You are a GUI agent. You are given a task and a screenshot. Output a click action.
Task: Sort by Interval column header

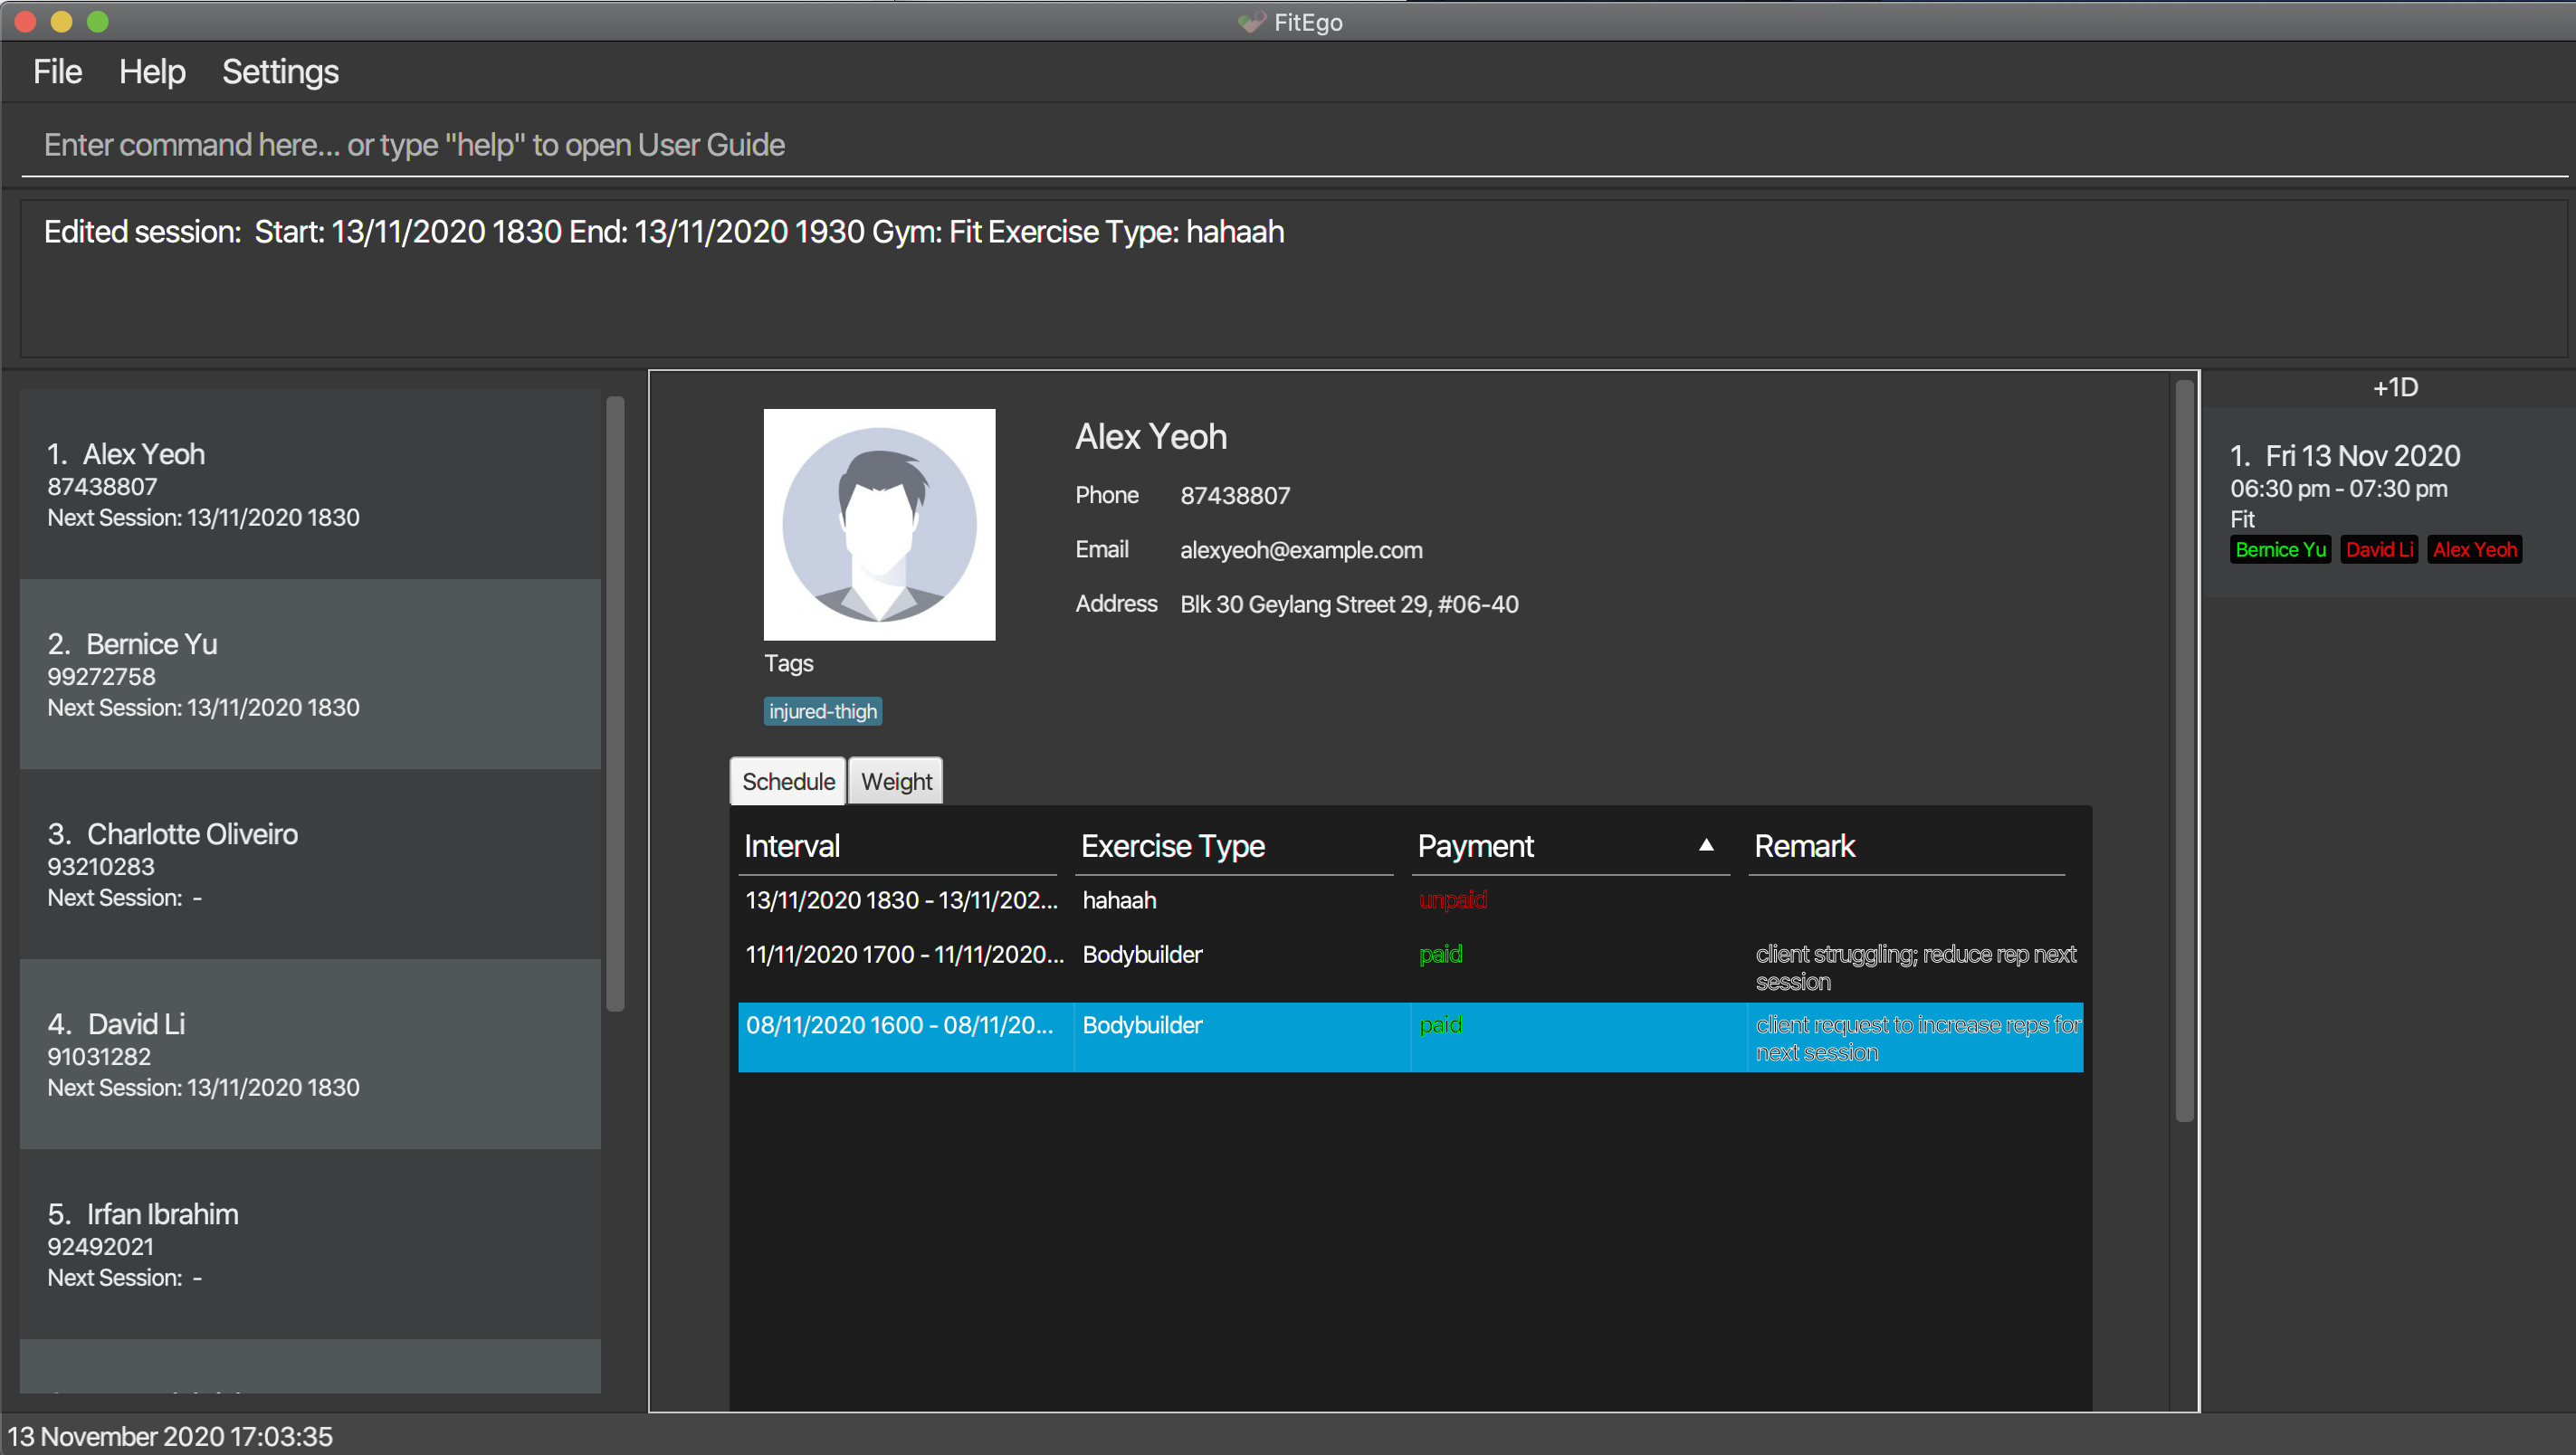(792, 846)
